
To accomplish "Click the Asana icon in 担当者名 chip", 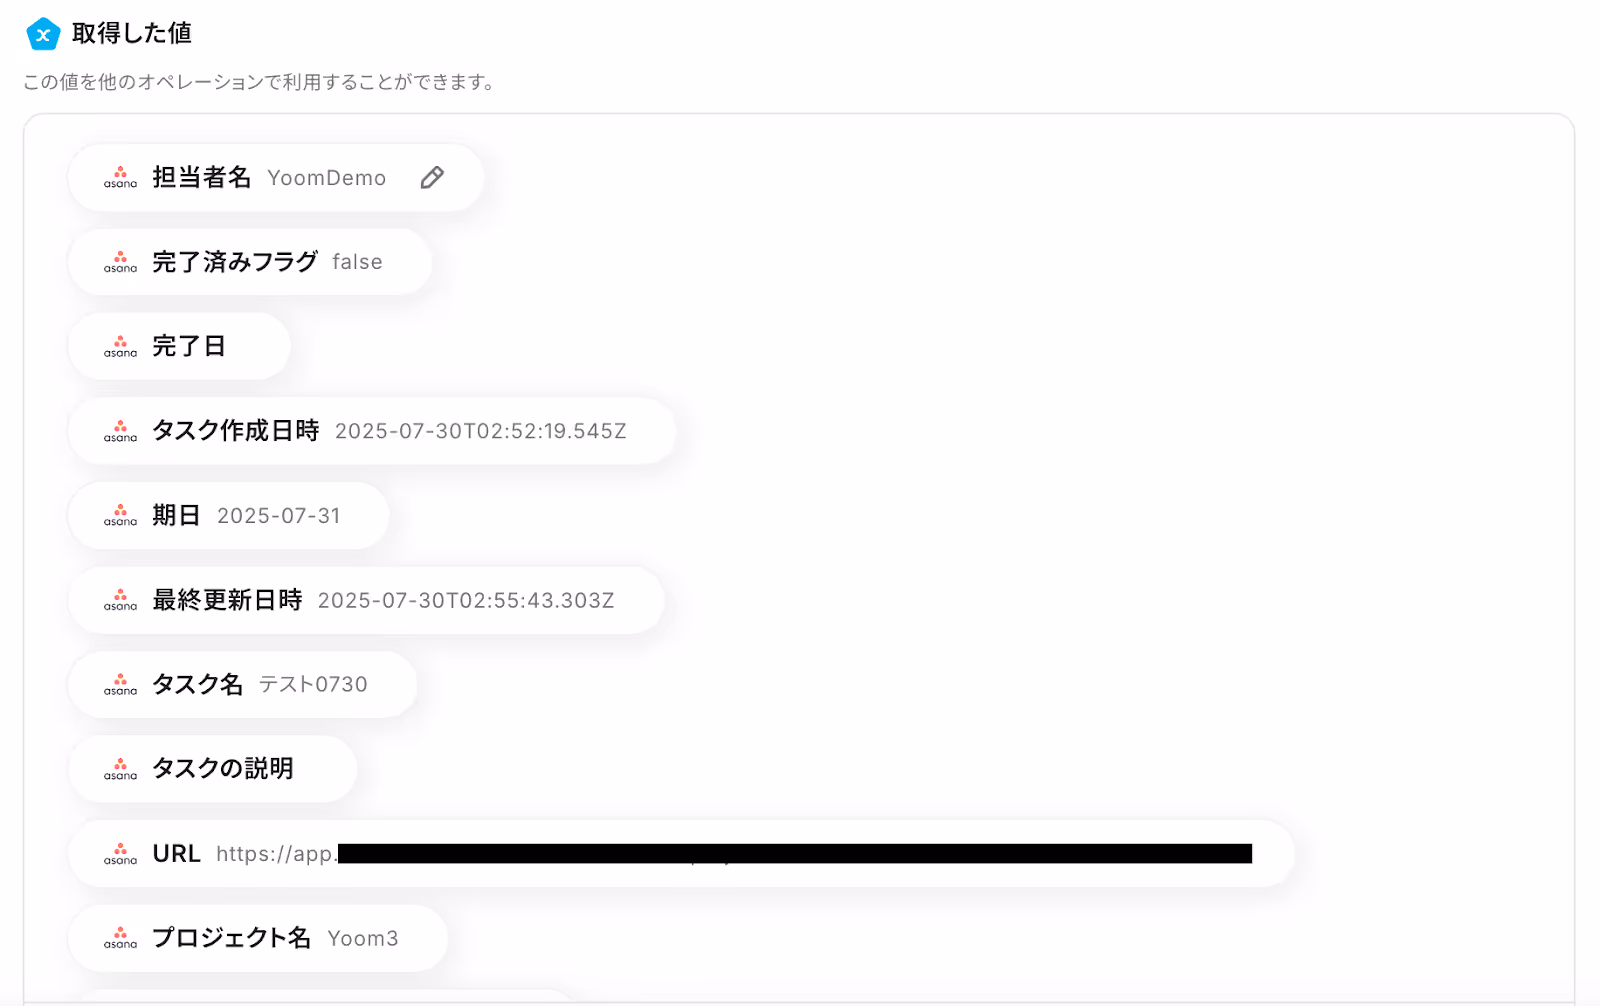I will (120, 178).
